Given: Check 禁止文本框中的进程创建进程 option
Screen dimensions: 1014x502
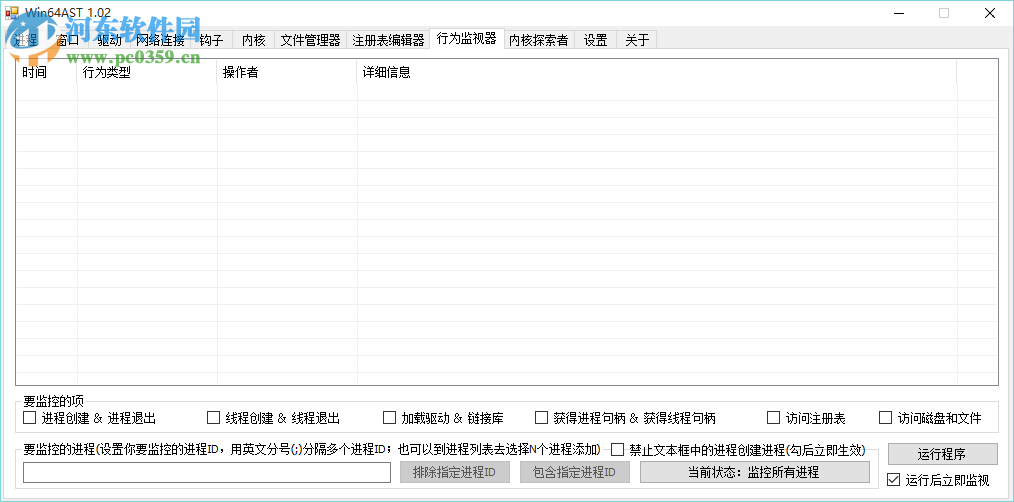Looking at the screenshot, I should [738, 449].
